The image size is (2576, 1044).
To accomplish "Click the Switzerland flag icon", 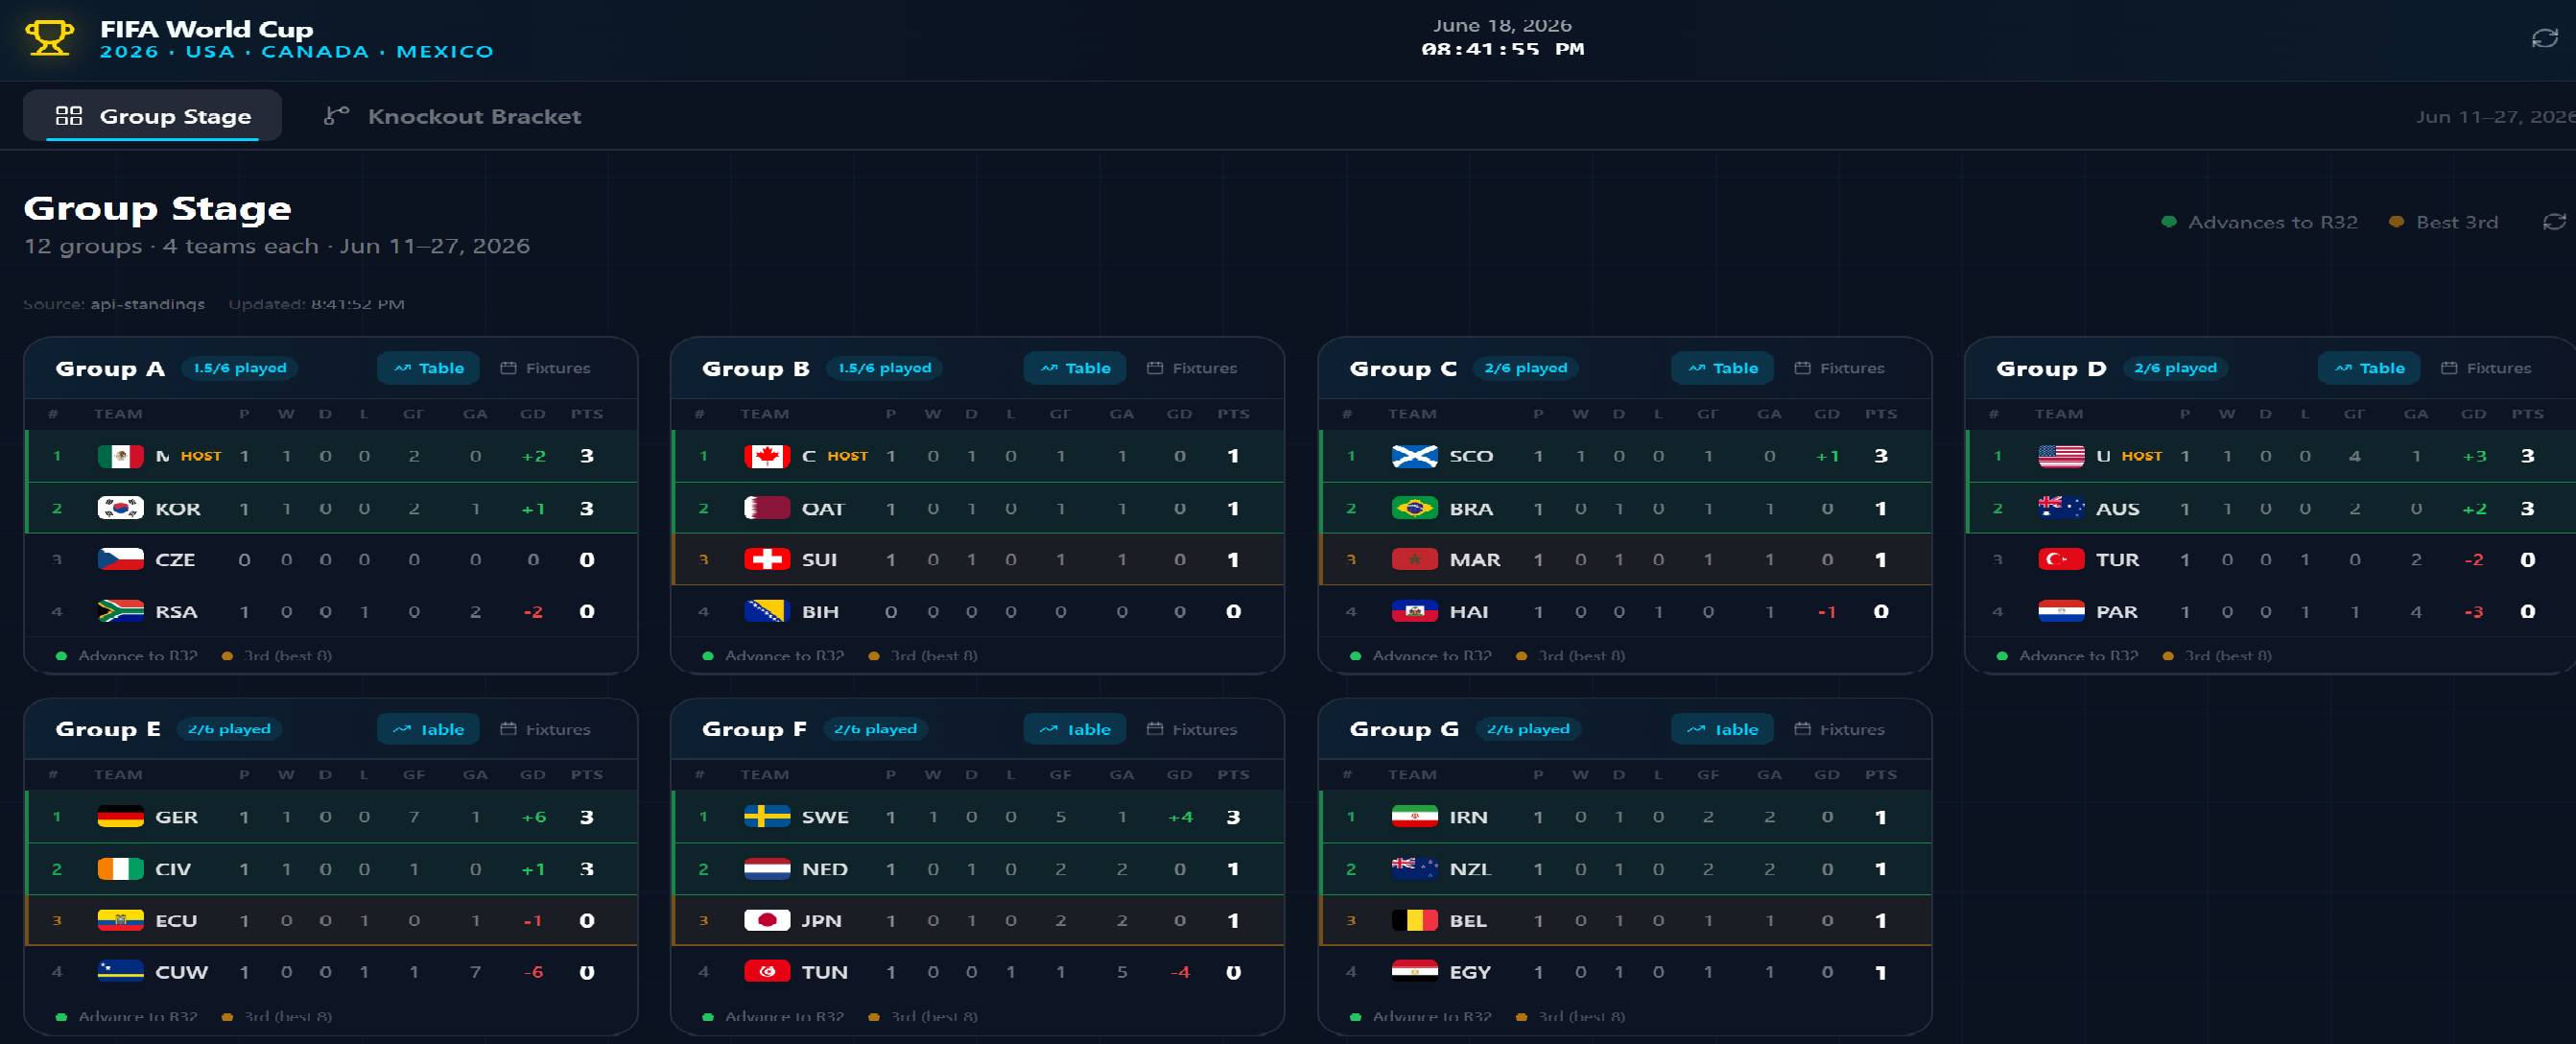I will [767, 559].
